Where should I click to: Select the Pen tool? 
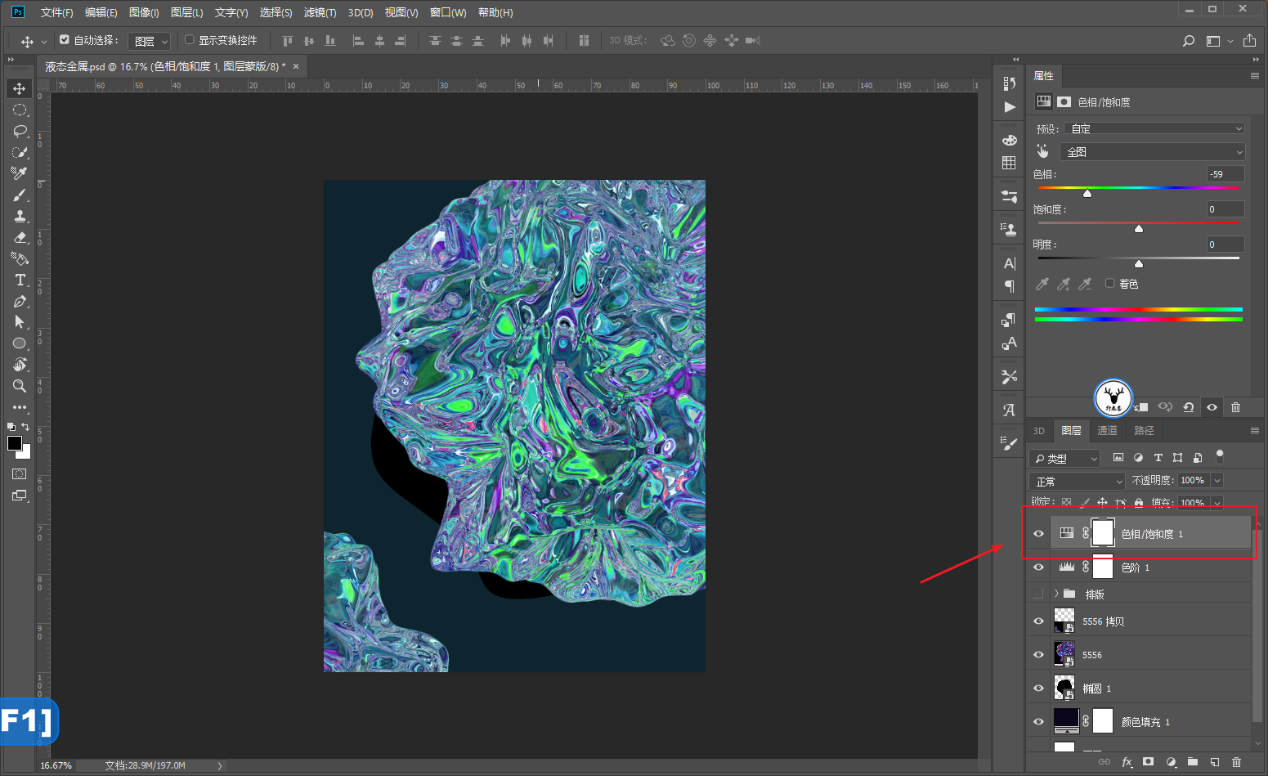pyautogui.click(x=19, y=301)
